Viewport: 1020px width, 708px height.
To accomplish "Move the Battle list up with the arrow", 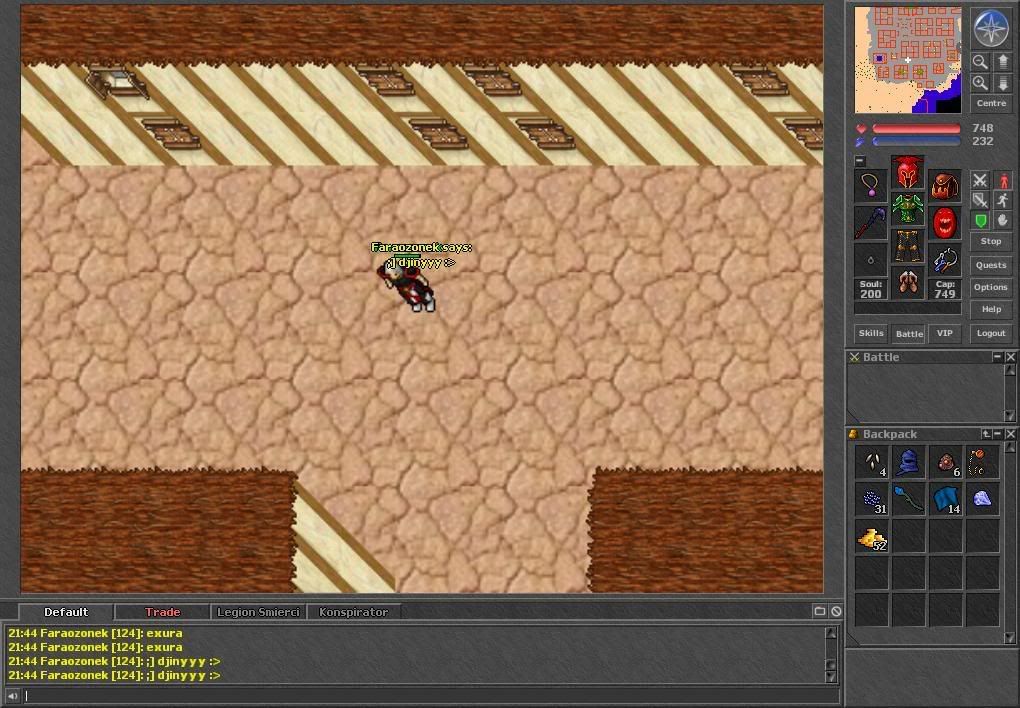I will coord(1010,370).
